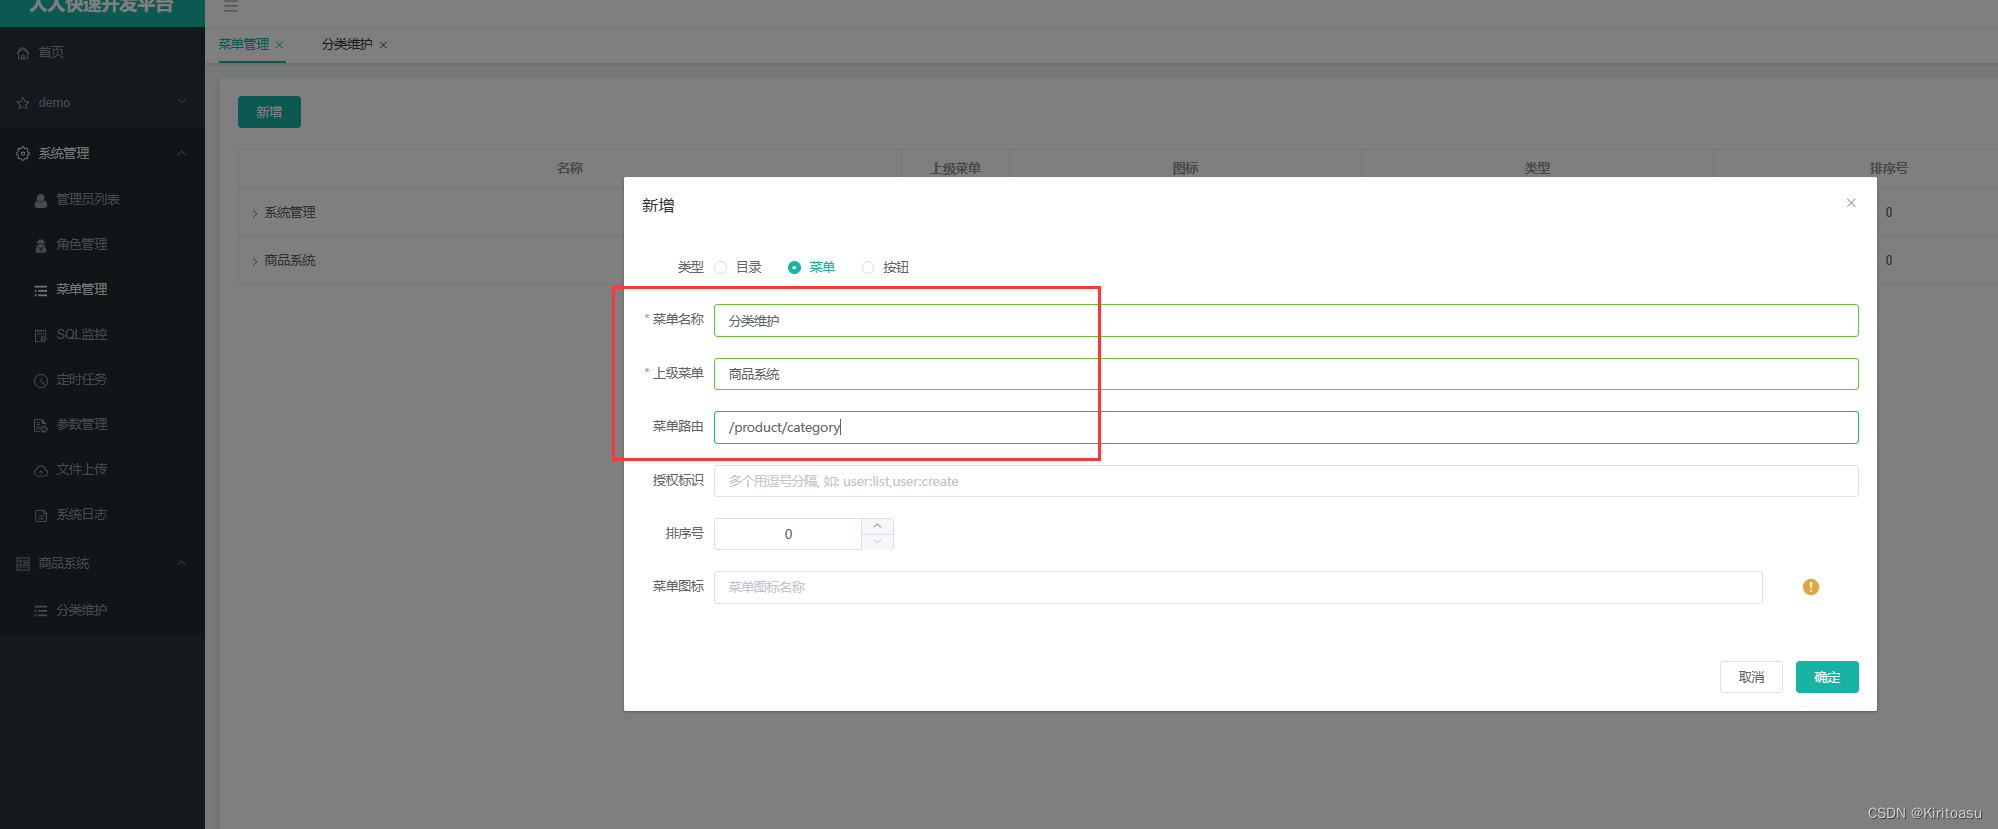Select the 目录 radio option
This screenshot has height=829, width=1998.
click(720, 267)
